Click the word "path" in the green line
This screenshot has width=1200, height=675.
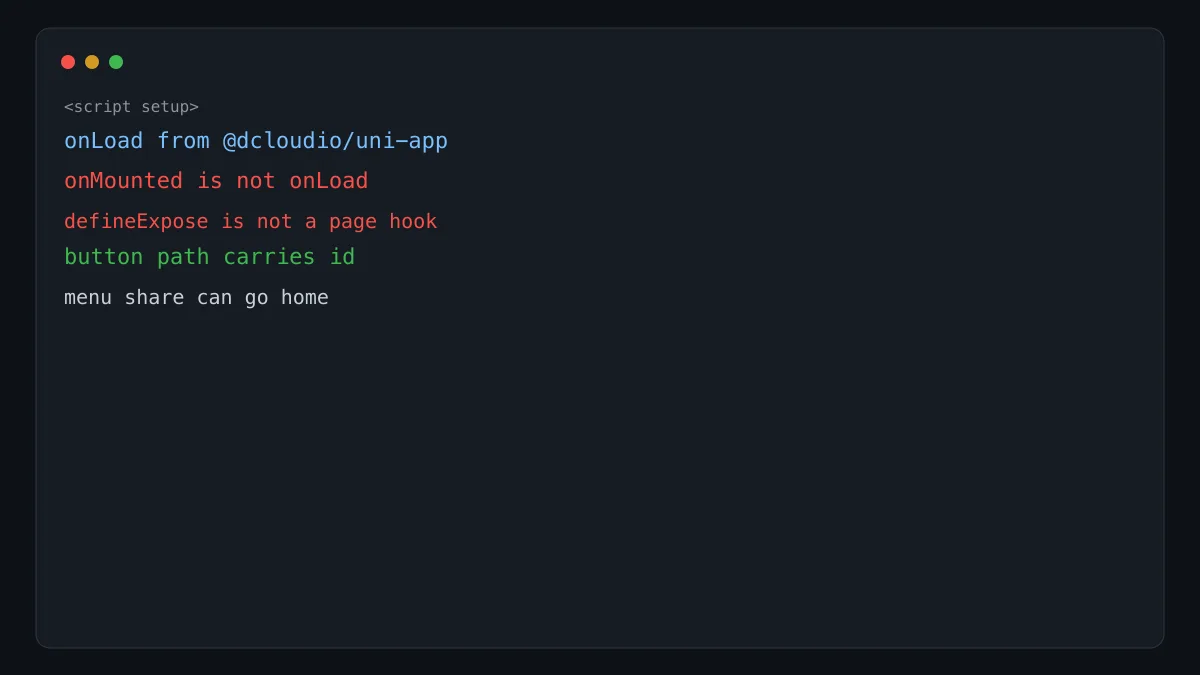click(183, 257)
